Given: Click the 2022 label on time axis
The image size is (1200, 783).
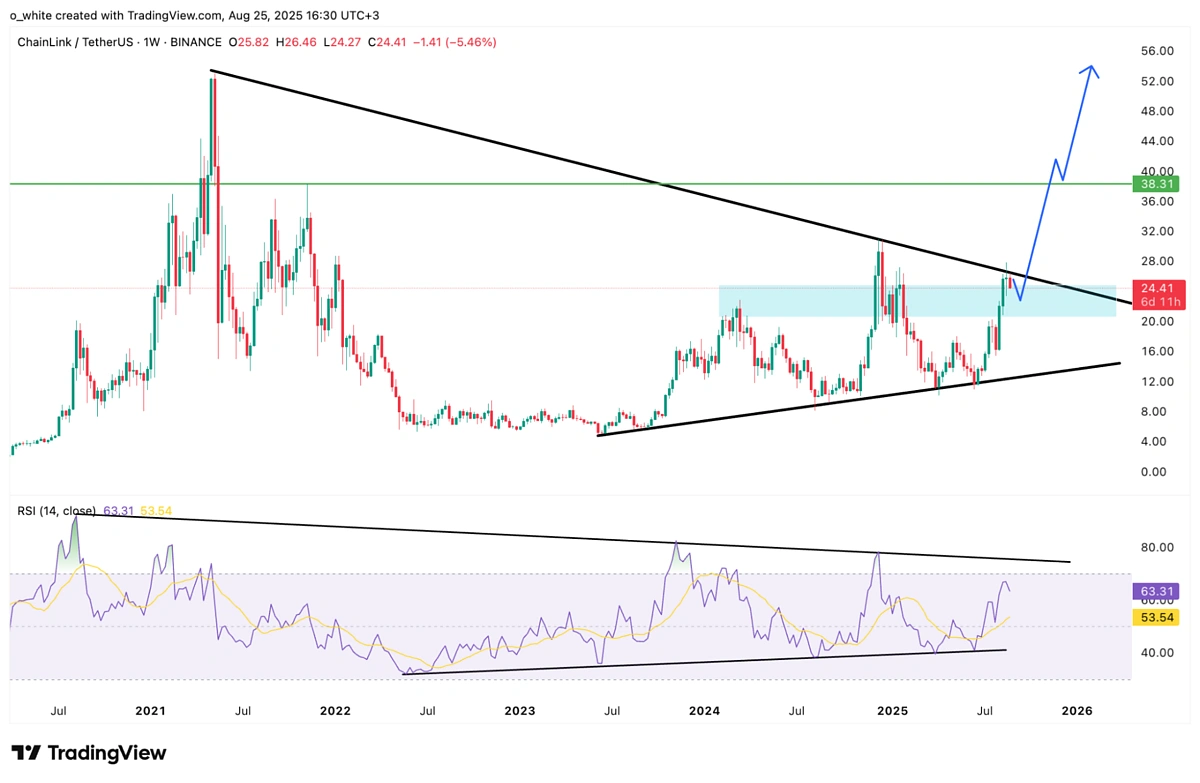Looking at the screenshot, I should (x=335, y=711).
